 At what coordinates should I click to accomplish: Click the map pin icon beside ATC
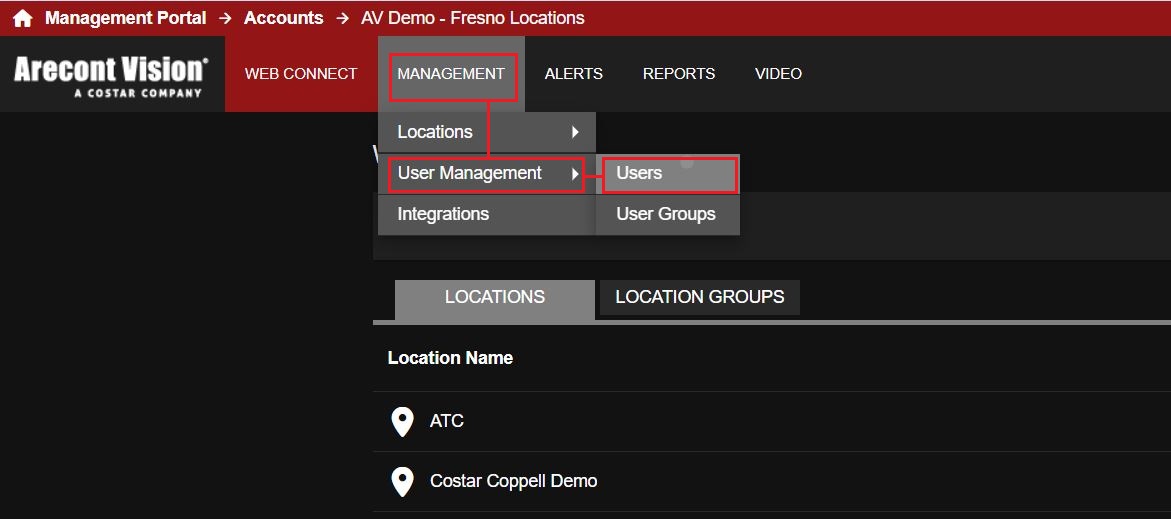tap(403, 421)
